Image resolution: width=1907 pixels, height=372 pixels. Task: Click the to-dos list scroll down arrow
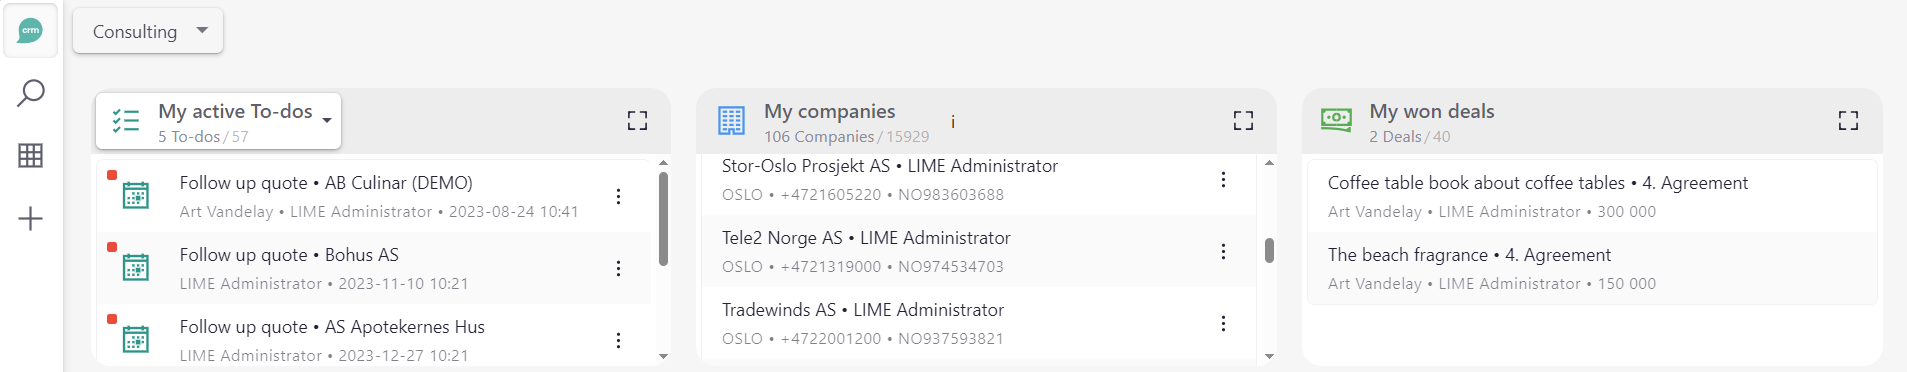[x=663, y=356]
